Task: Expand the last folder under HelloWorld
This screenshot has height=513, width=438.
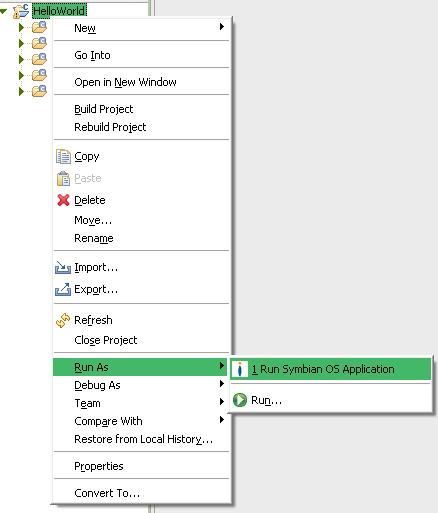Action: click(21, 91)
